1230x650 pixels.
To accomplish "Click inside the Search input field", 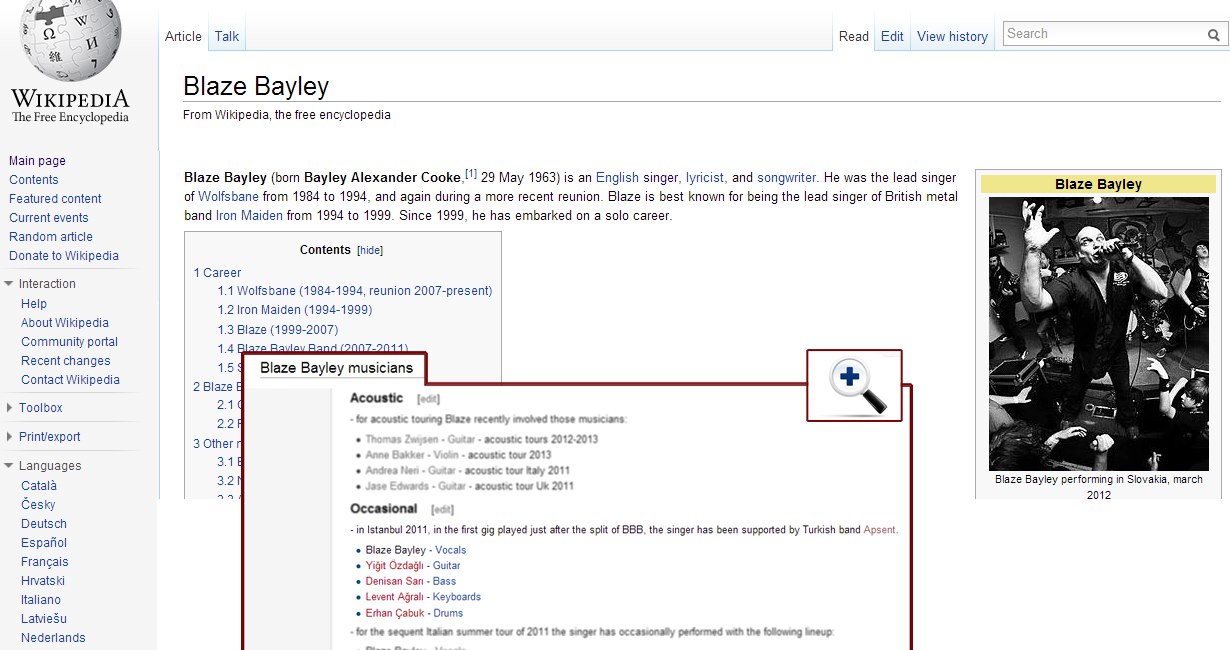I will [x=1104, y=34].
